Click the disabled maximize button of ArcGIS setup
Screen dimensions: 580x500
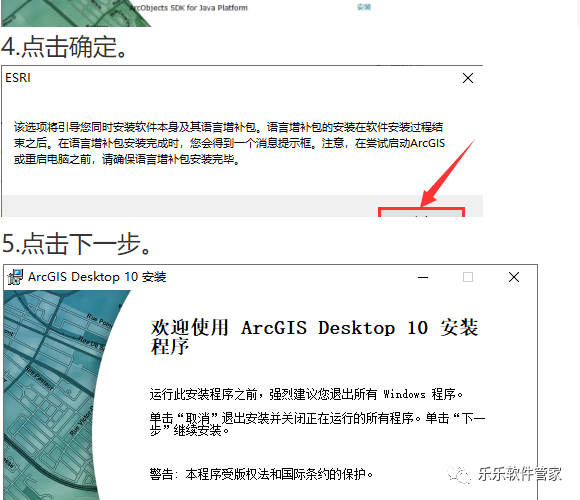pyautogui.click(x=468, y=277)
